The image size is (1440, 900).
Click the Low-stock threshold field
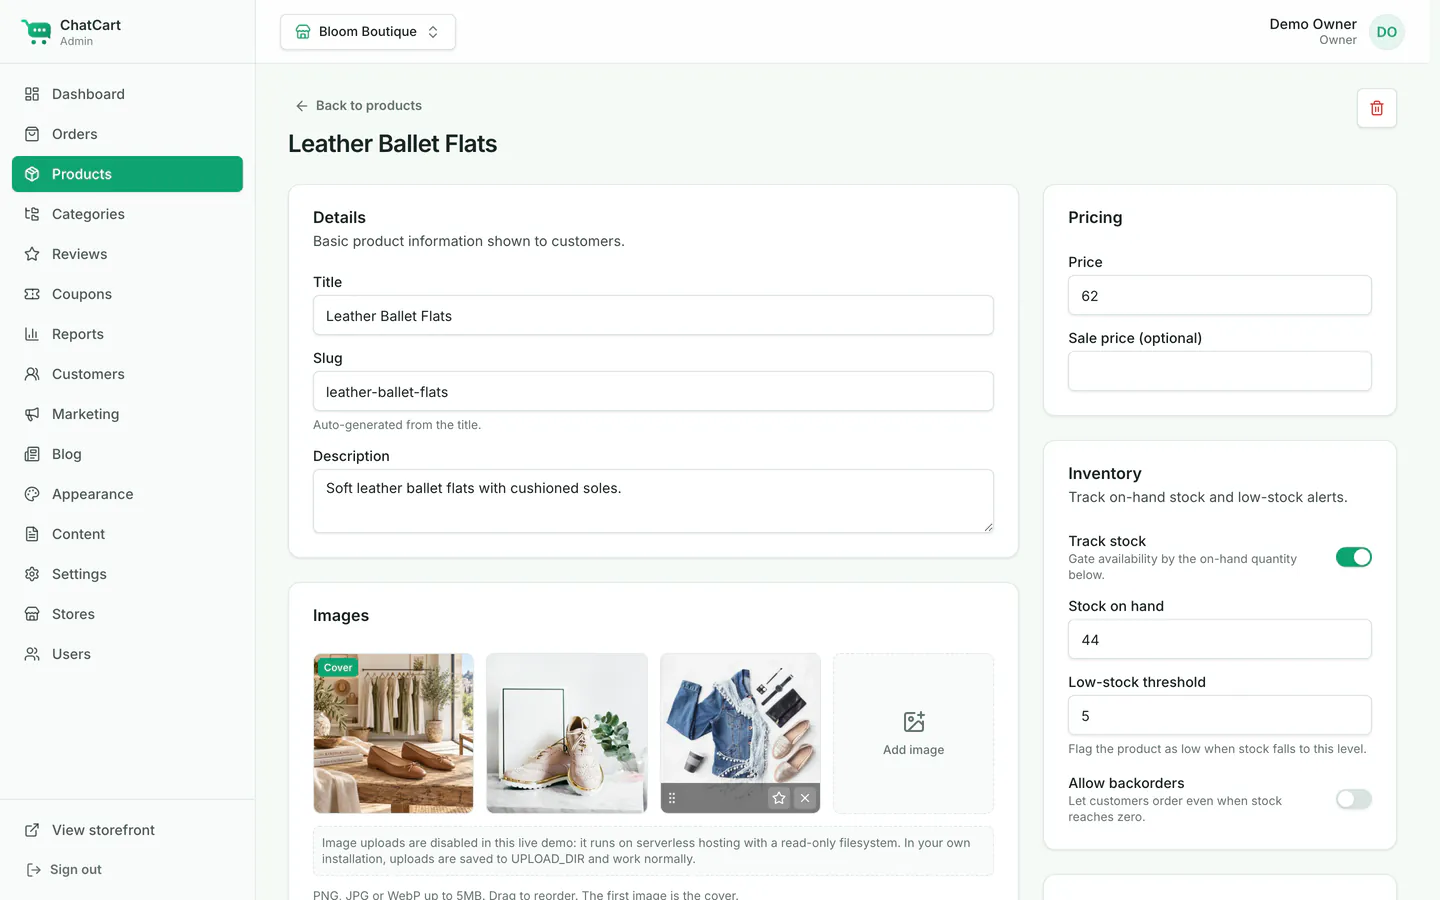click(x=1220, y=715)
